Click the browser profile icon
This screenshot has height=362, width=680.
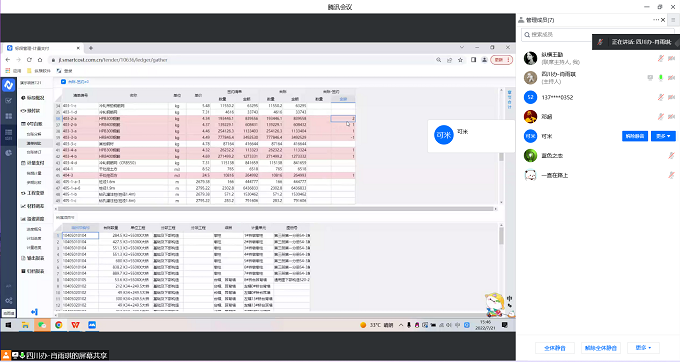484,60
